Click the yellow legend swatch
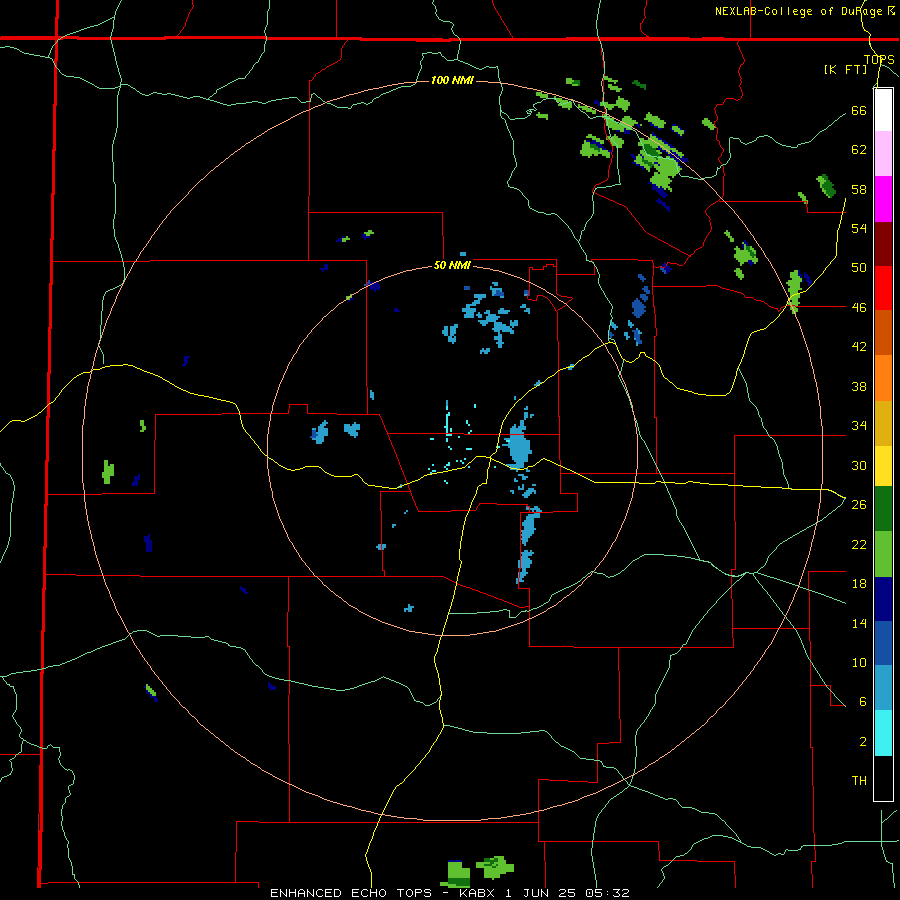 point(883,465)
